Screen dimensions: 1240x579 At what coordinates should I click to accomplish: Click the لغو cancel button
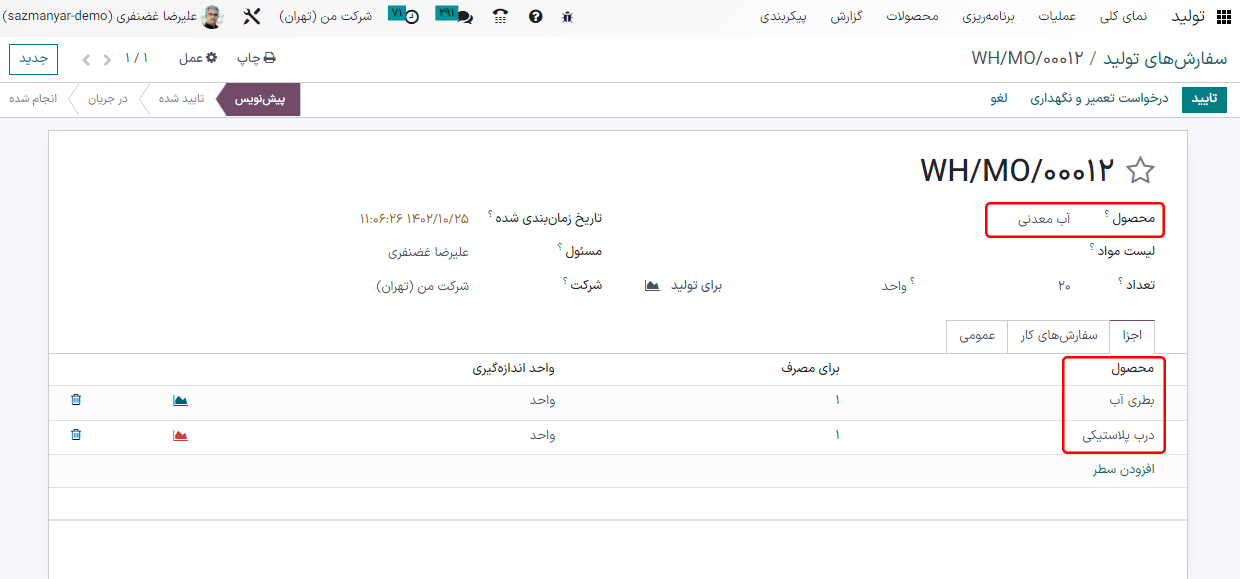[x=999, y=99]
